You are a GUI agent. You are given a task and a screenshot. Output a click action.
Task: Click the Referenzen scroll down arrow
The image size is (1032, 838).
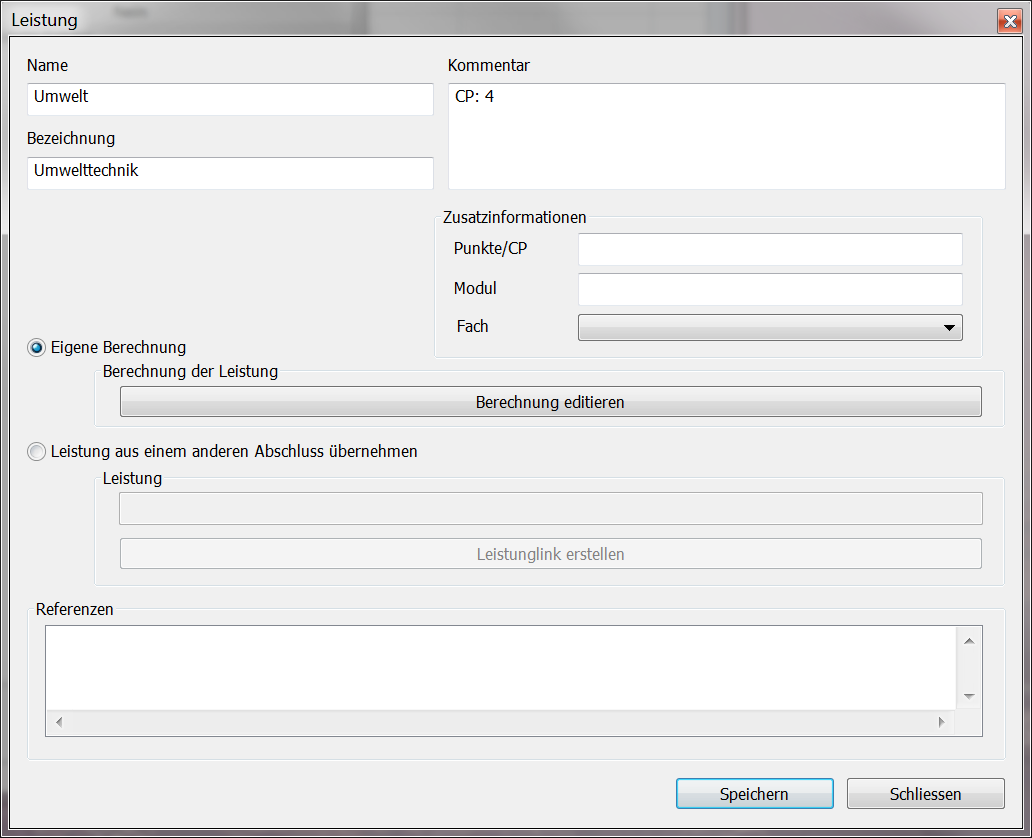pyautogui.click(x=968, y=696)
